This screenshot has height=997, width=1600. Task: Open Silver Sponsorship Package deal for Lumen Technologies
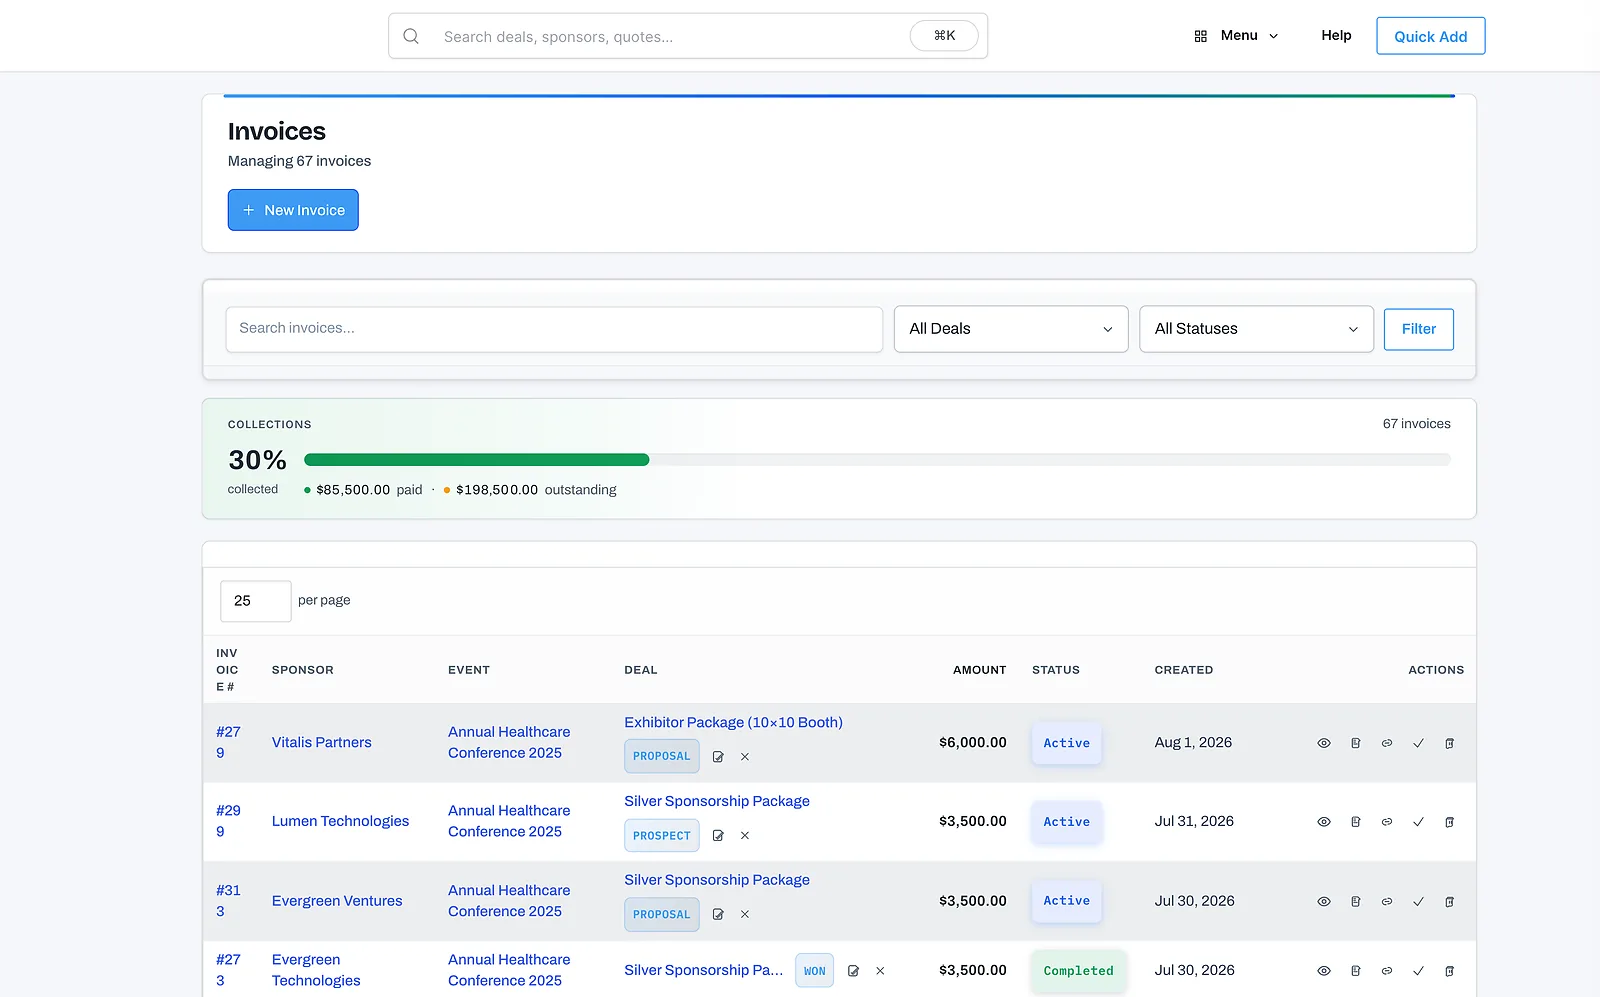click(717, 802)
